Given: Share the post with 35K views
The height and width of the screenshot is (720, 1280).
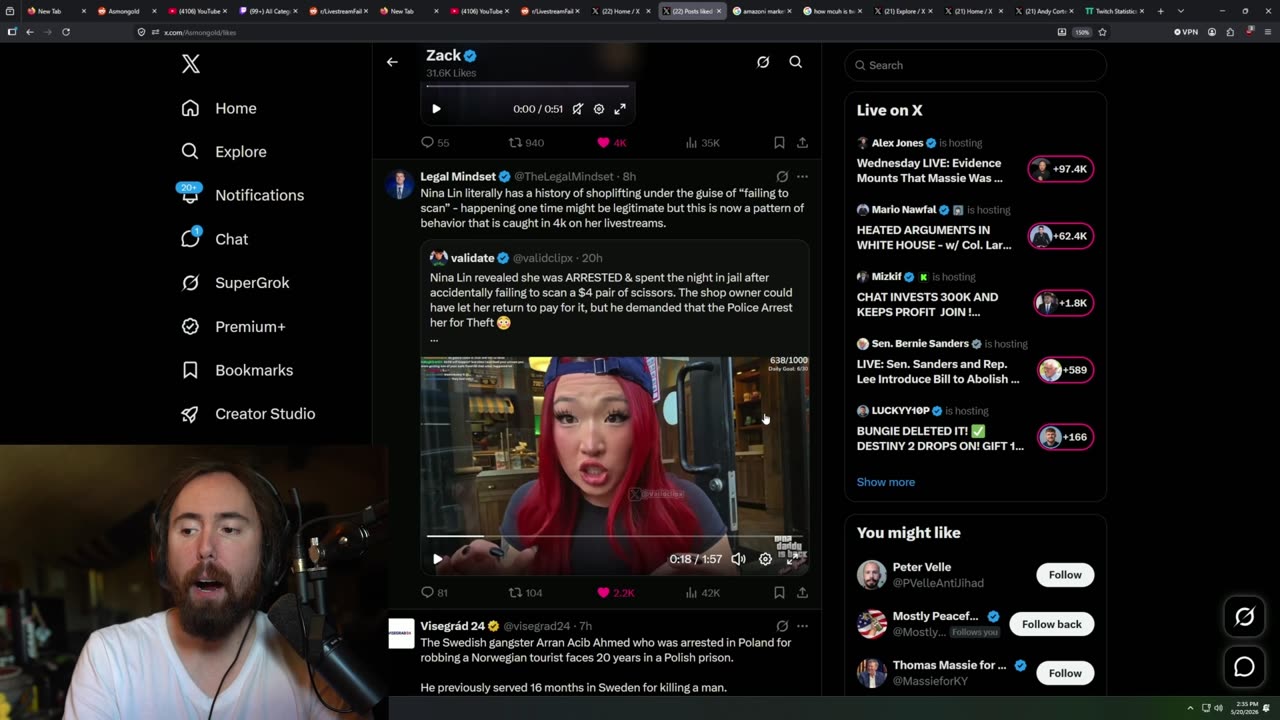Looking at the screenshot, I should 802,143.
